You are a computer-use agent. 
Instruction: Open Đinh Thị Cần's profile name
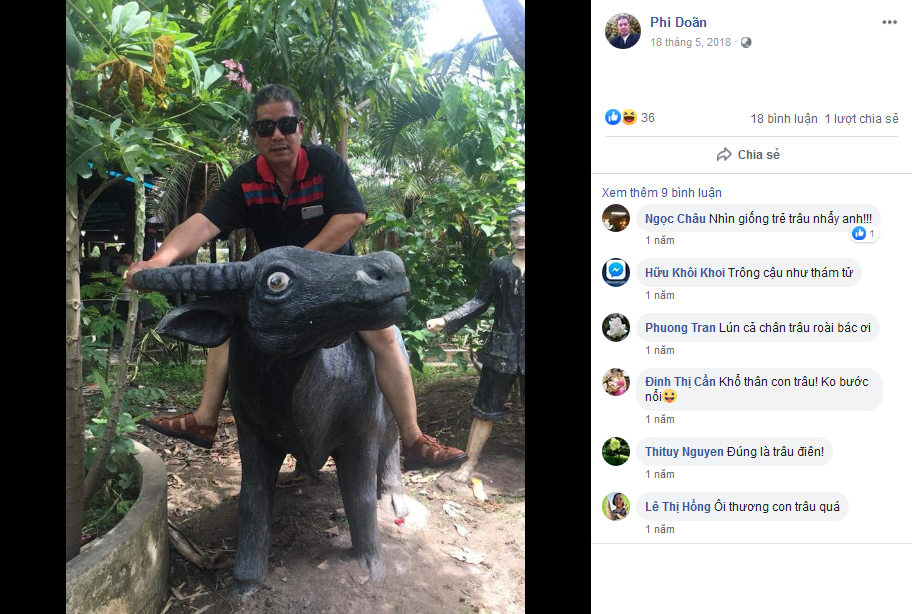pyautogui.click(x=680, y=382)
